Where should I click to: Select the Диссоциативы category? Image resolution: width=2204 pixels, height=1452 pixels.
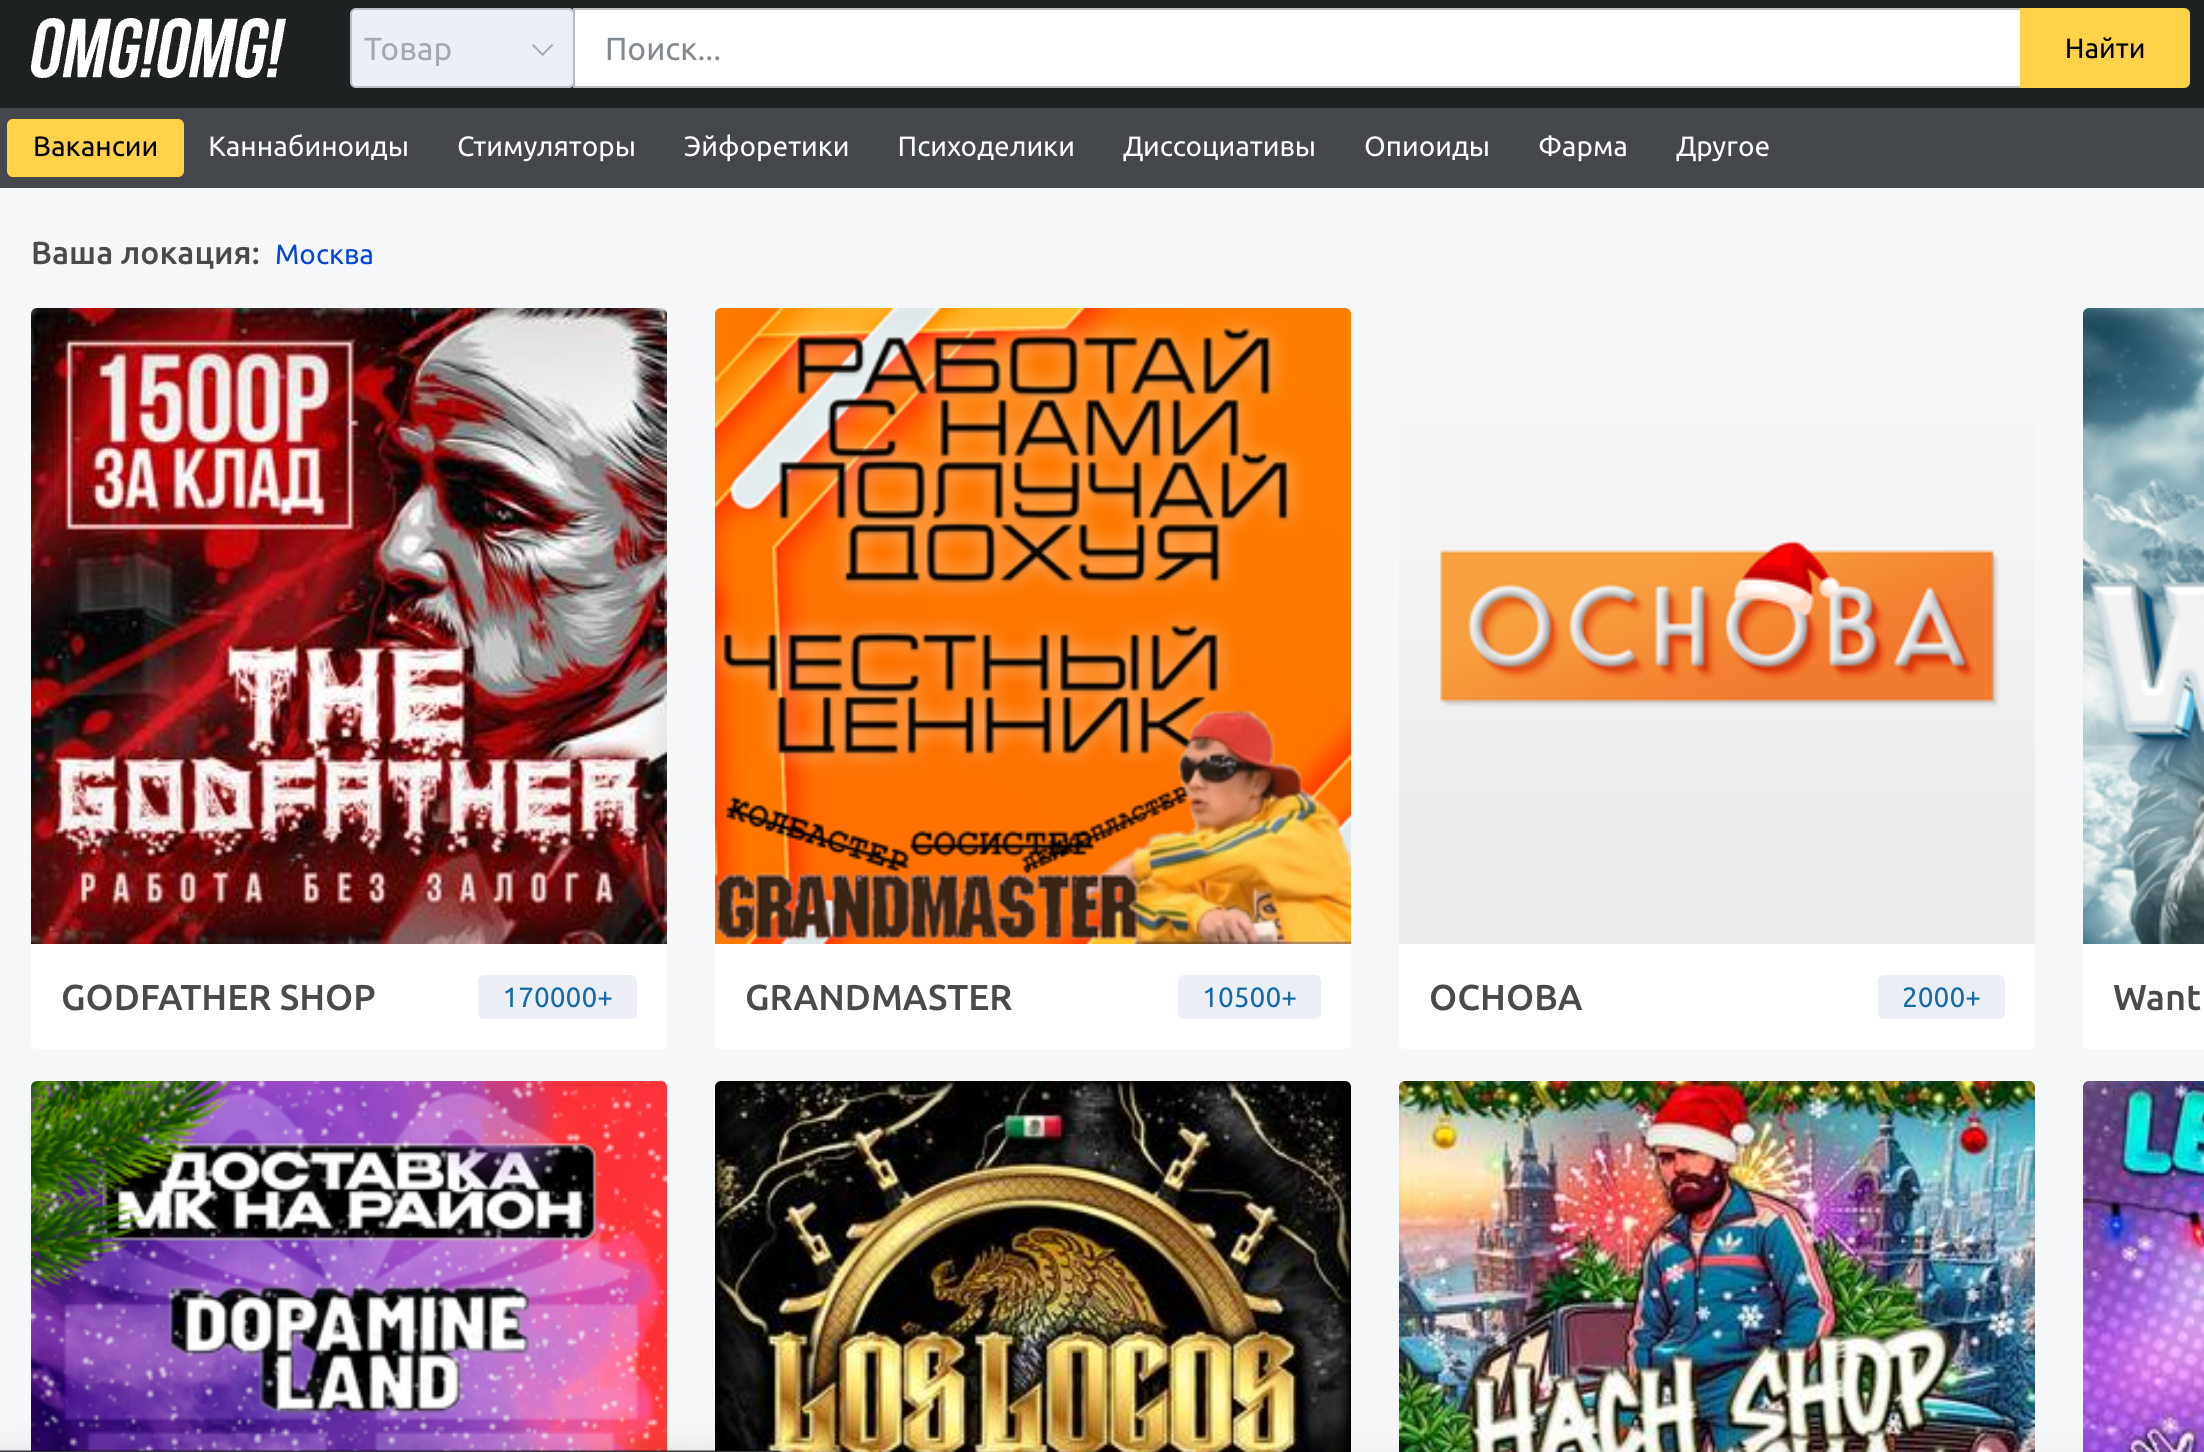1218,146
